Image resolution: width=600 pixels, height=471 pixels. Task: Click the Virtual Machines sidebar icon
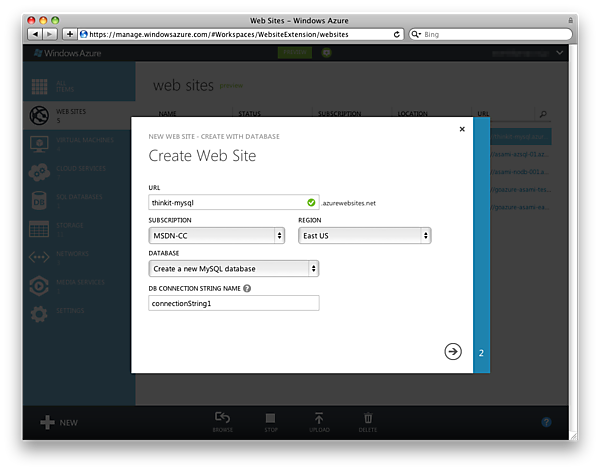pos(40,143)
